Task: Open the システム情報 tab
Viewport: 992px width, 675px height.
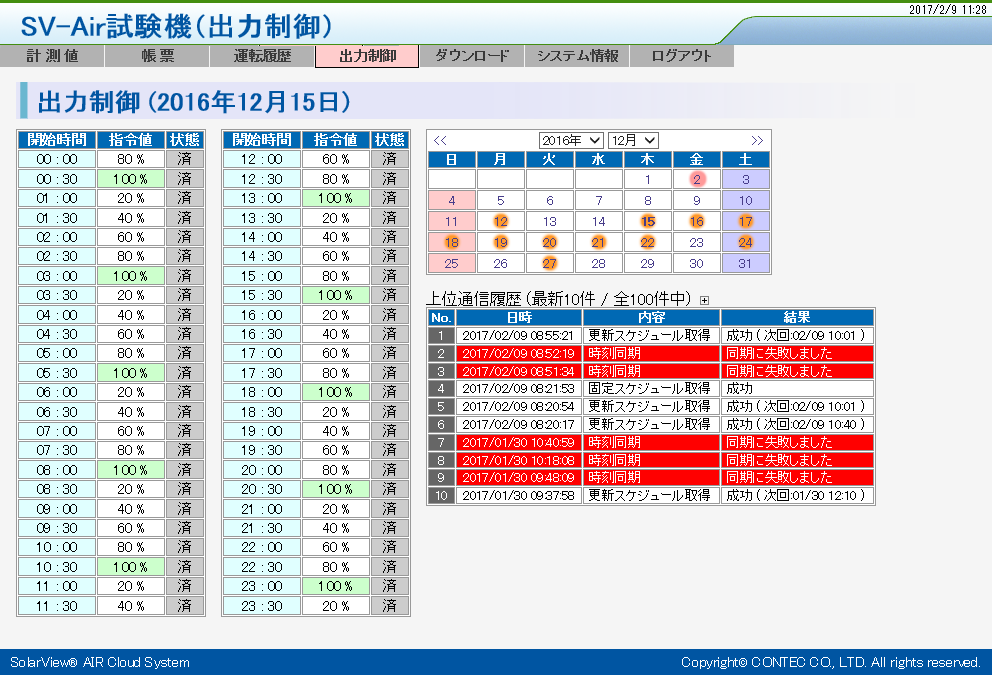Action: (577, 56)
